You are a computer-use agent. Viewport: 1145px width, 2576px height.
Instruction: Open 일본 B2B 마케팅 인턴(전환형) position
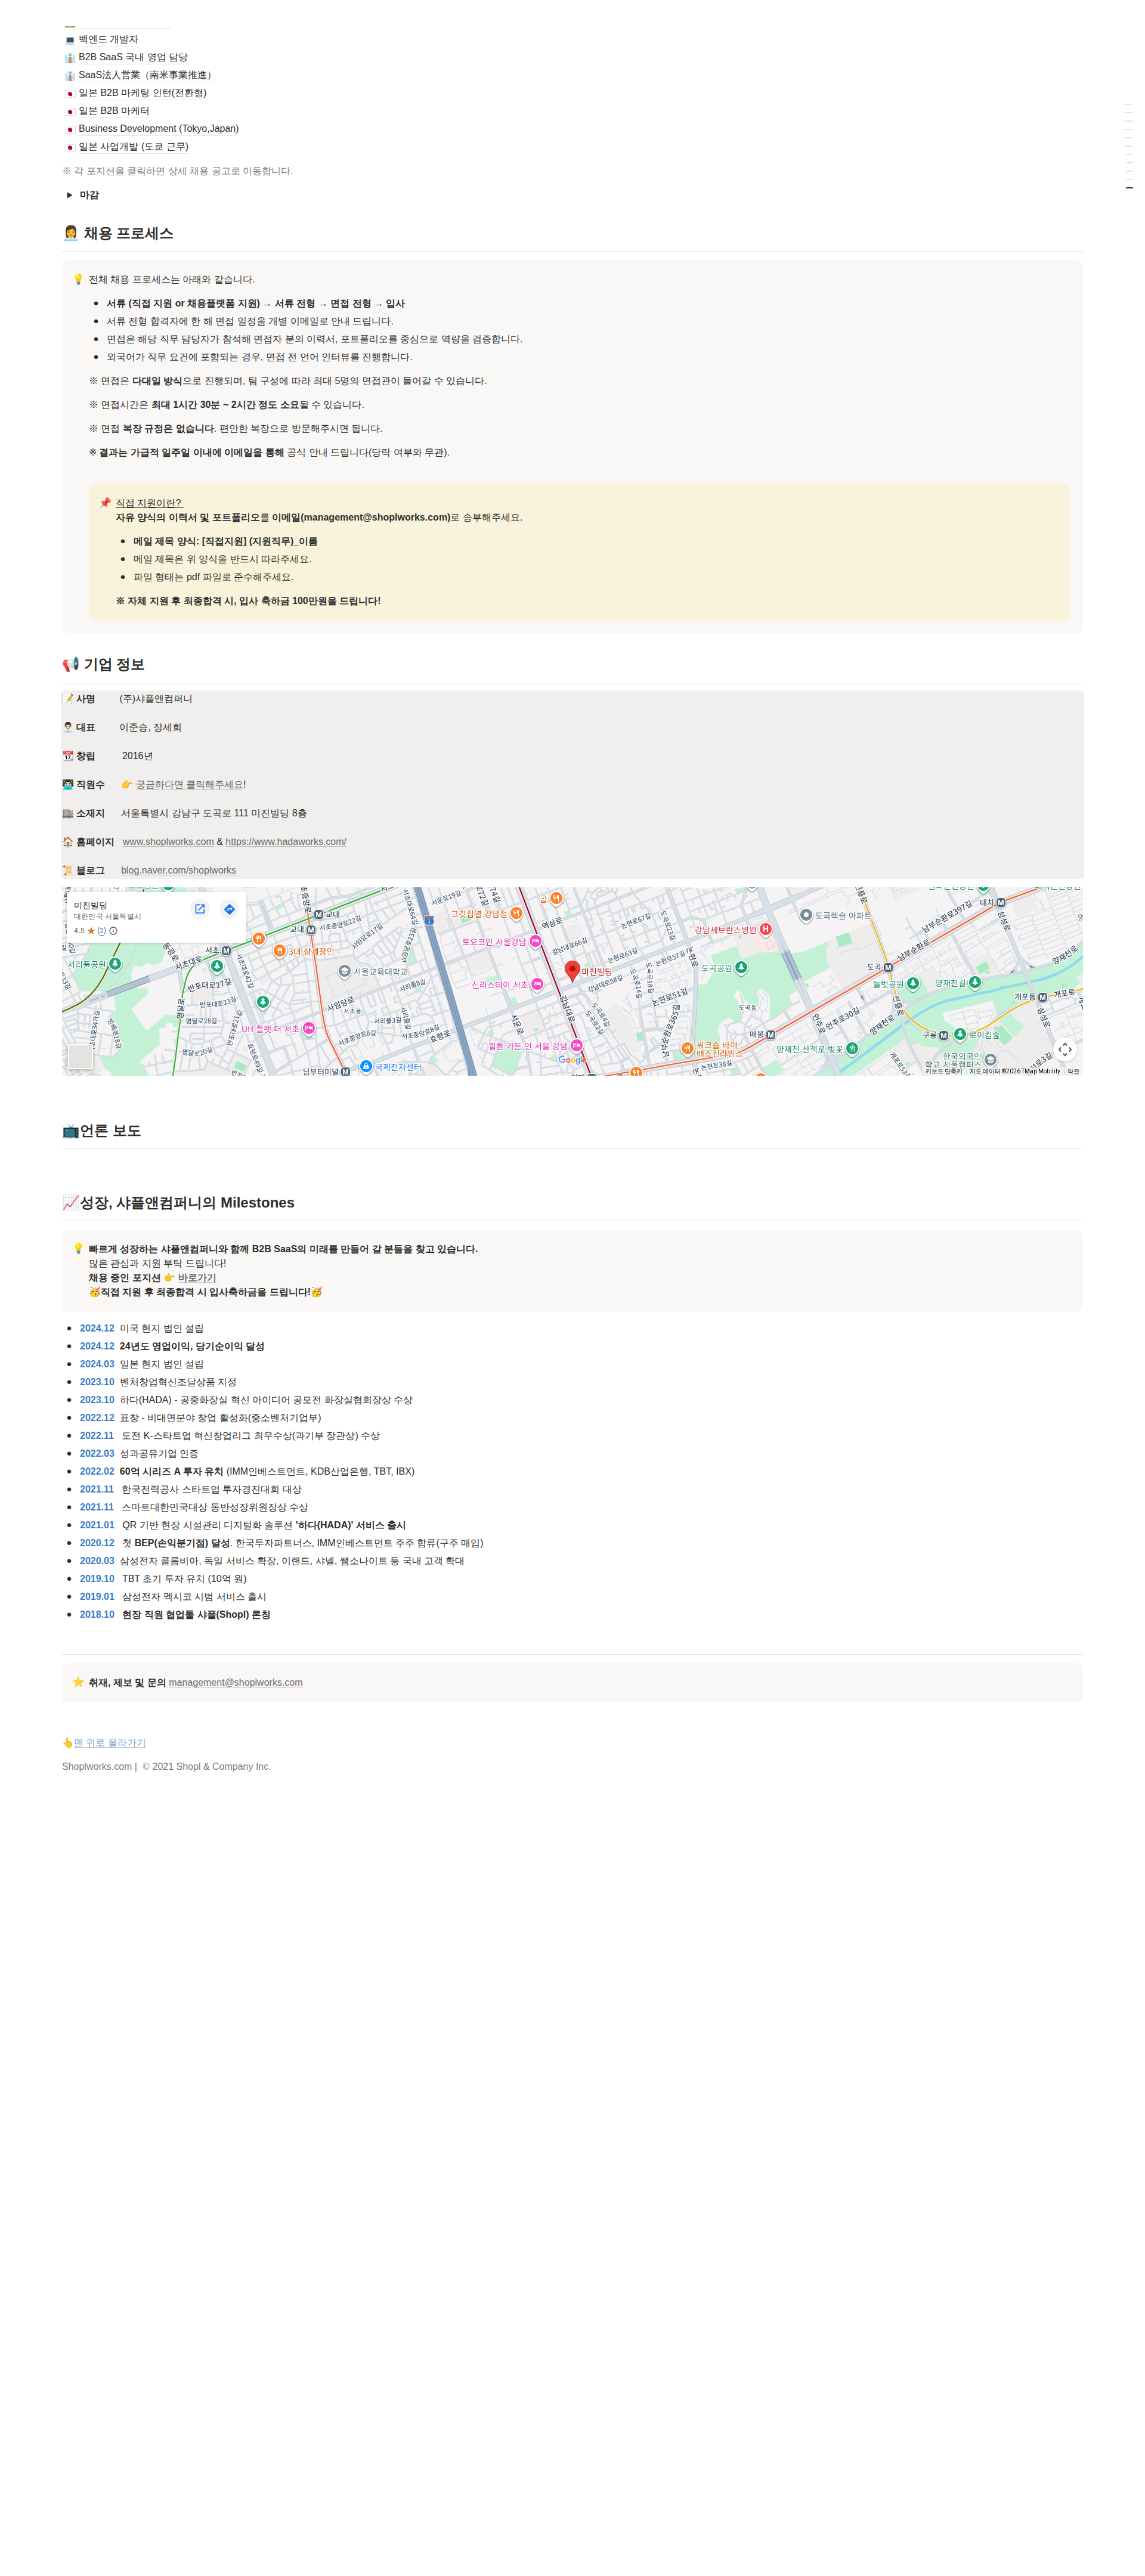pos(142,93)
